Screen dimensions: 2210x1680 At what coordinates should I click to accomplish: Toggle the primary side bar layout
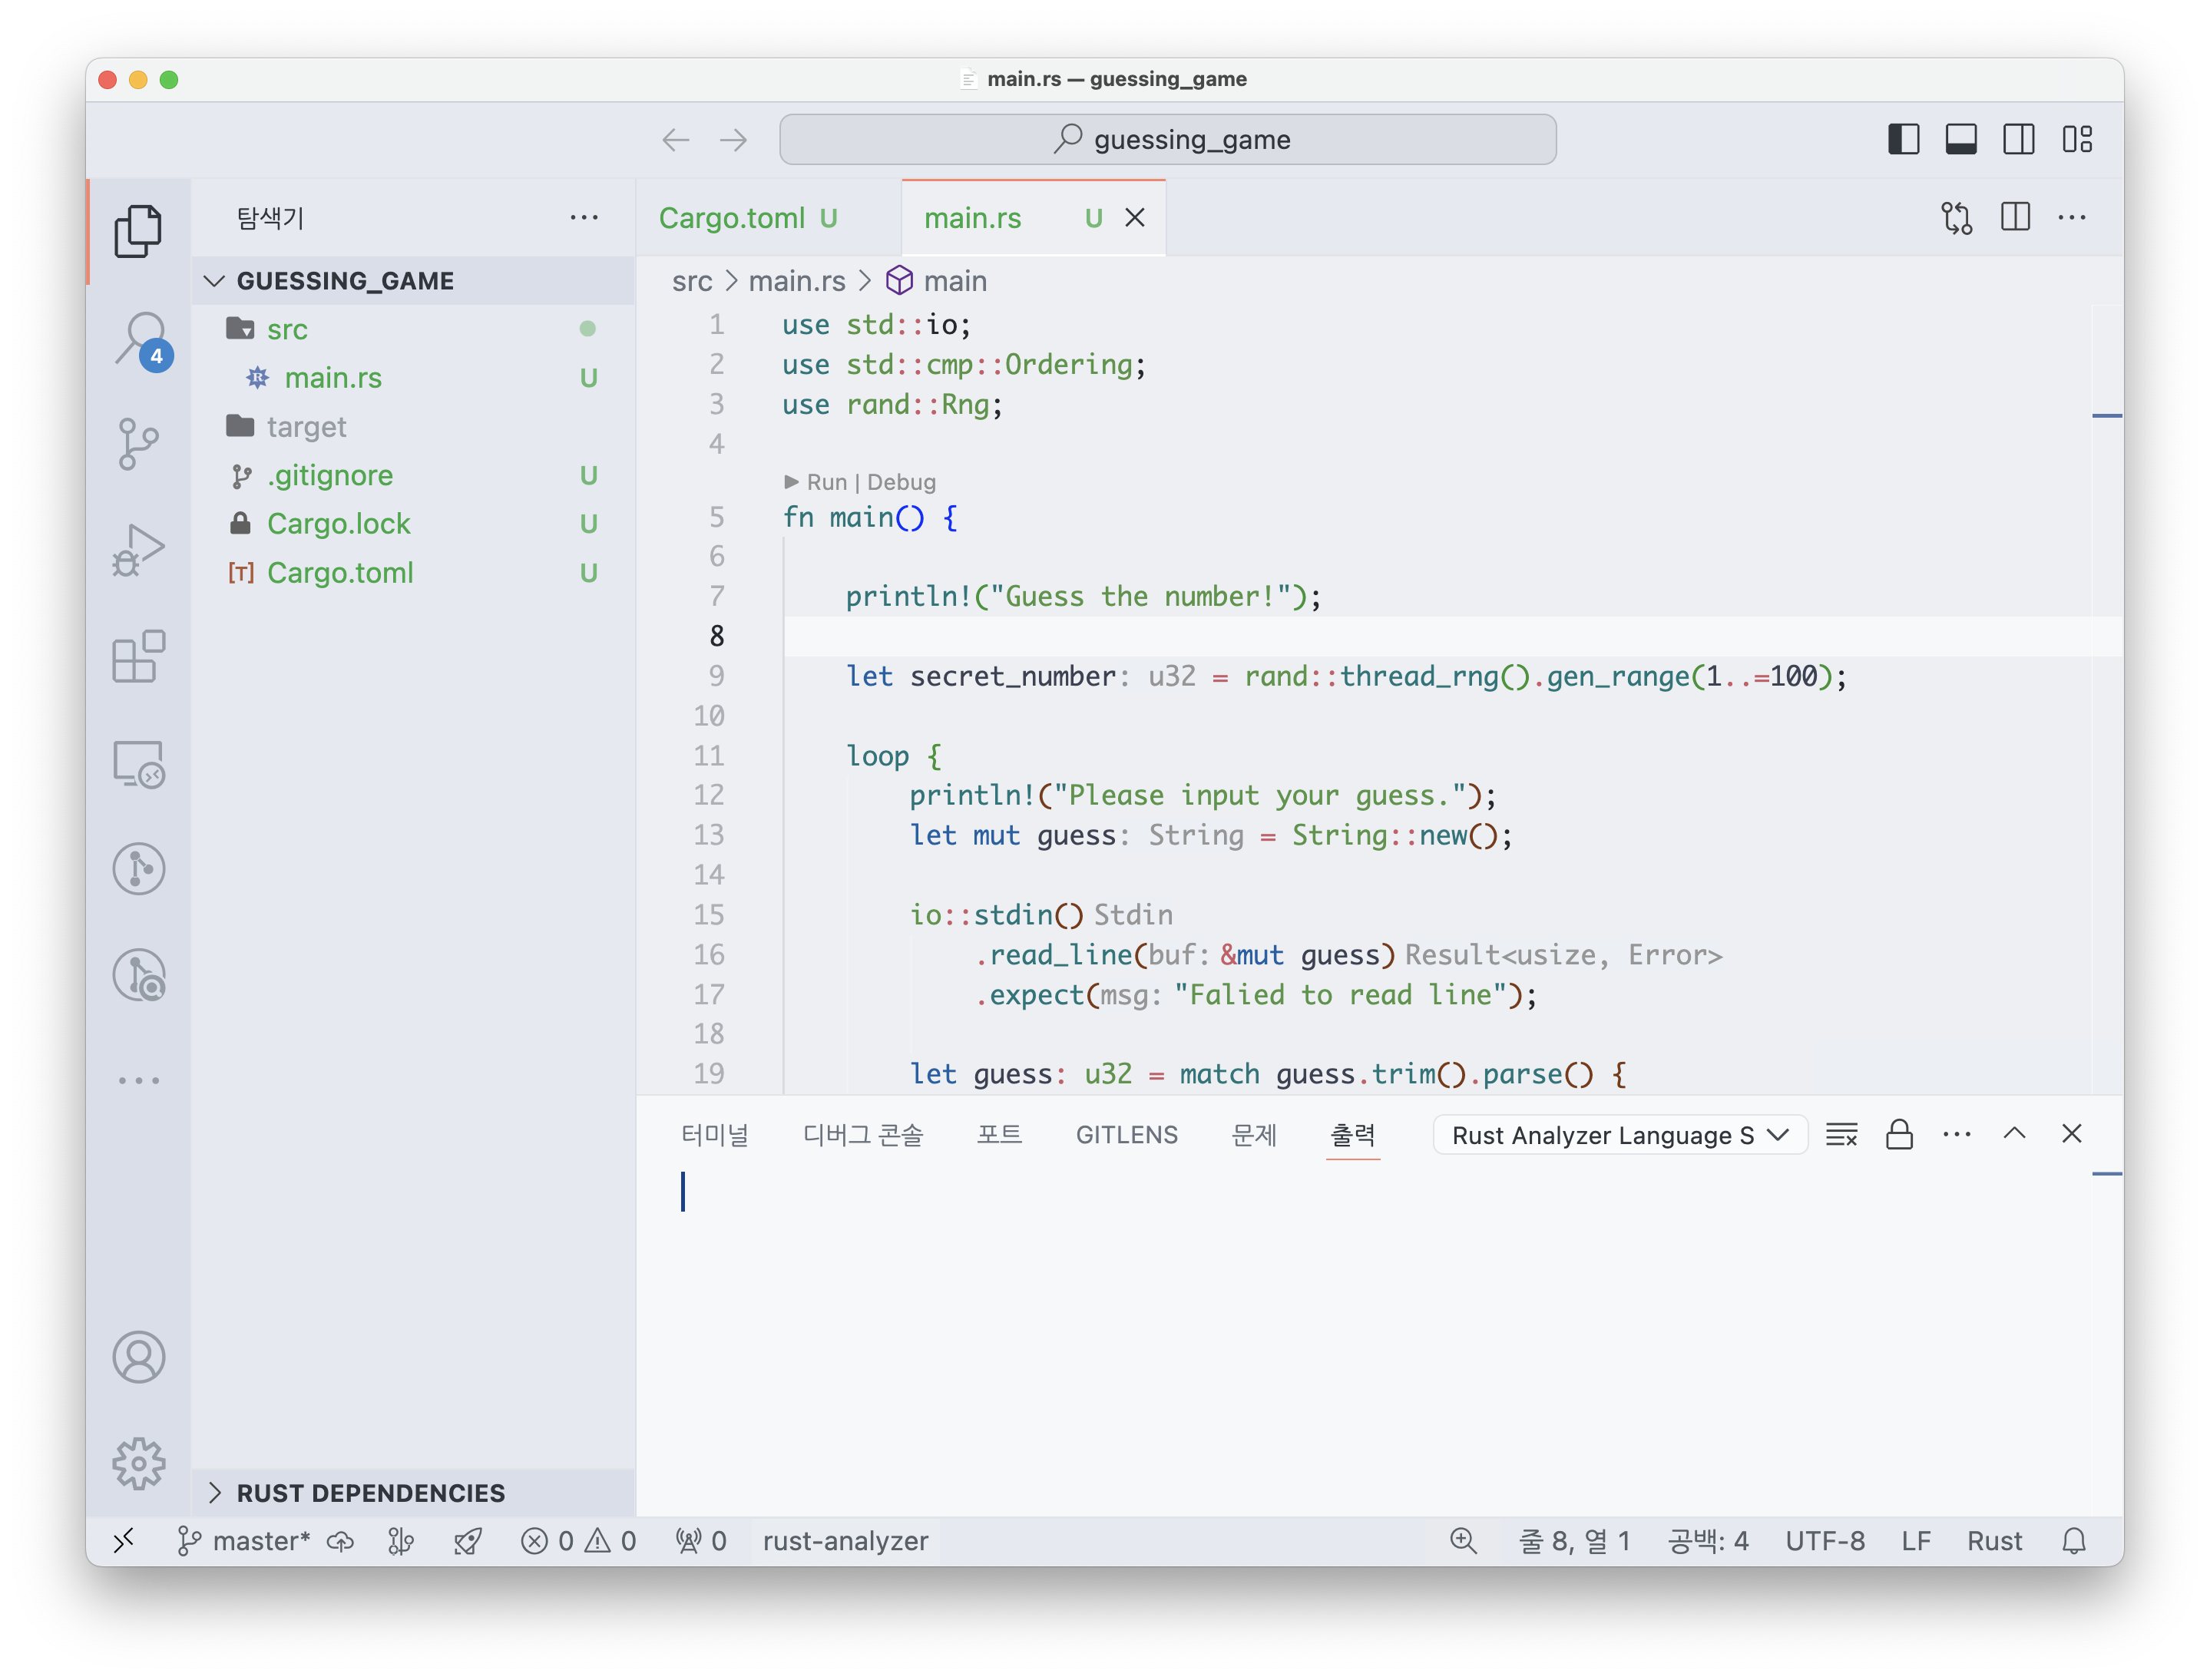point(1903,139)
